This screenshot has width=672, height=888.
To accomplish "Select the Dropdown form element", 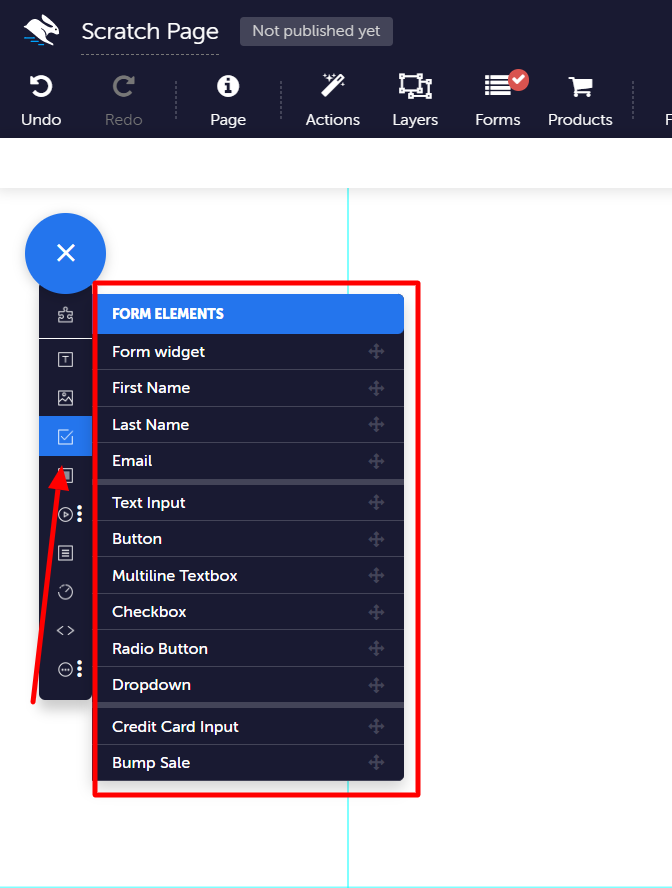I will tap(250, 685).
